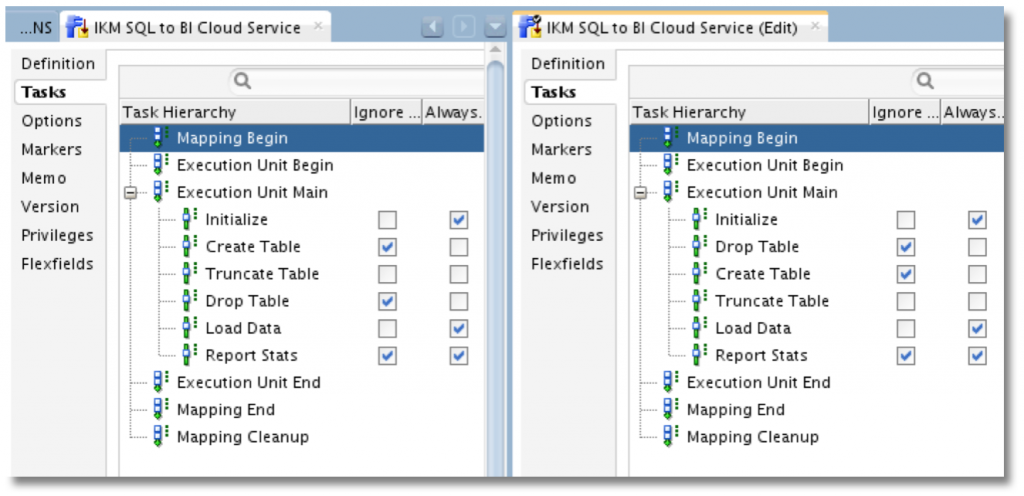Focus the Edit panel task search field
1024x496 pixels.
coord(958,81)
